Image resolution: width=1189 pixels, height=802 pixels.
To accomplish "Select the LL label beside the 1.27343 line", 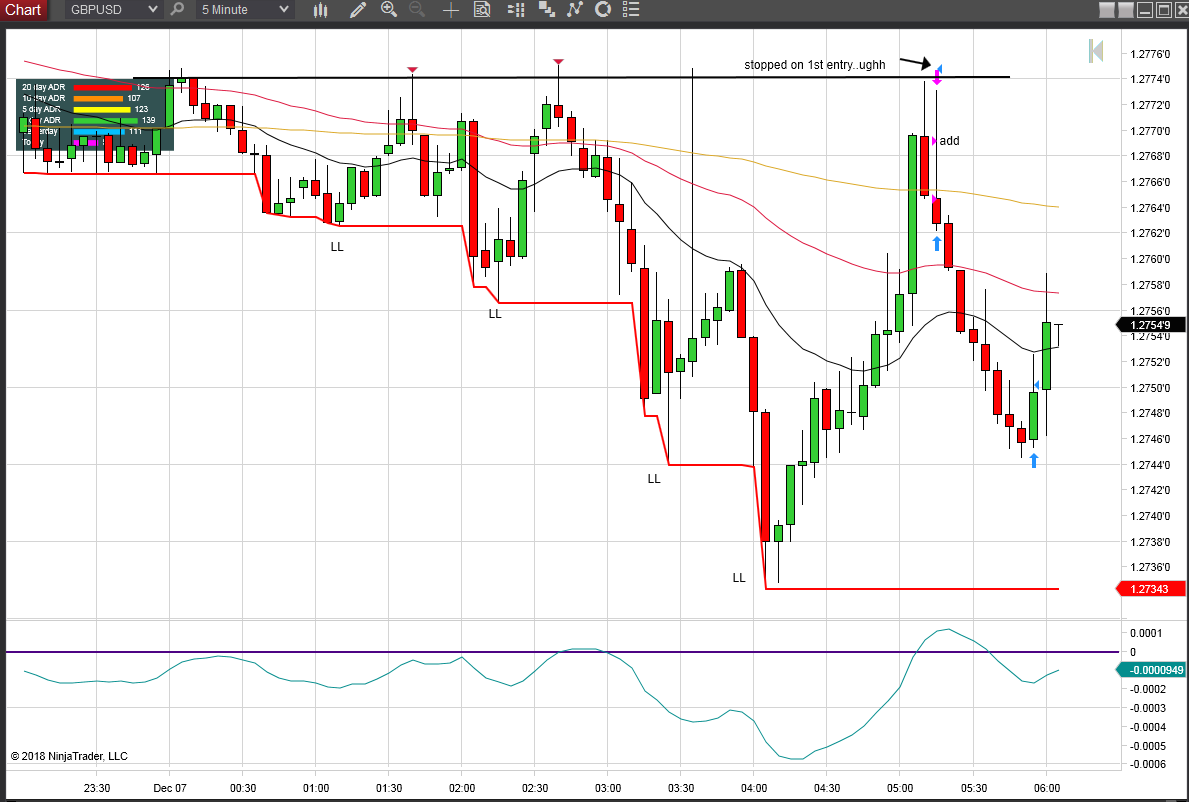I will click(x=739, y=578).
